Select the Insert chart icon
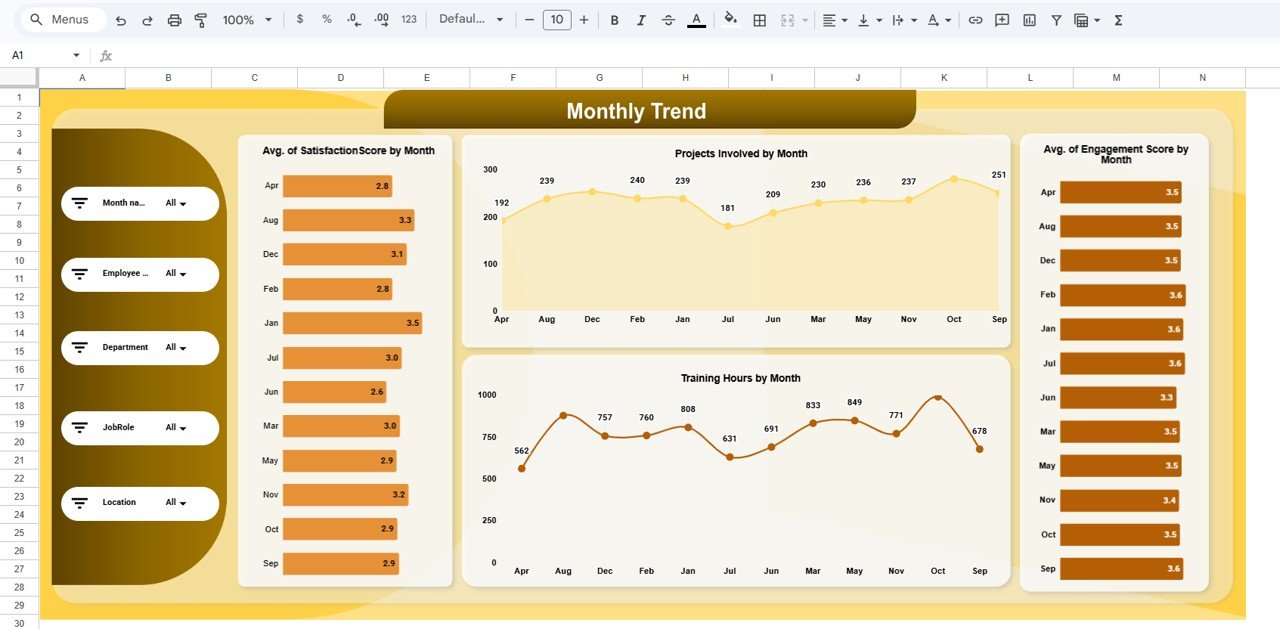This screenshot has height=629, width=1280. (x=1028, y=19)
